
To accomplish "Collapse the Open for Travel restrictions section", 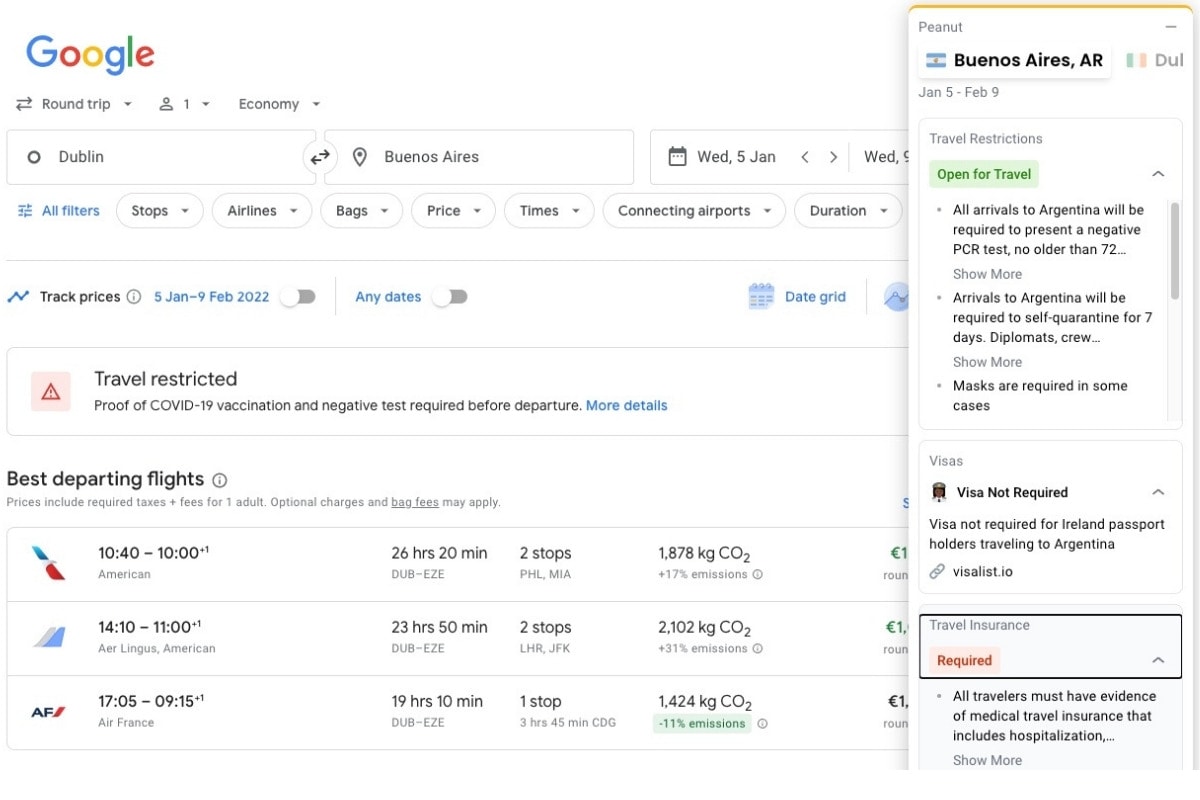I will click(x=1158, y=173).
